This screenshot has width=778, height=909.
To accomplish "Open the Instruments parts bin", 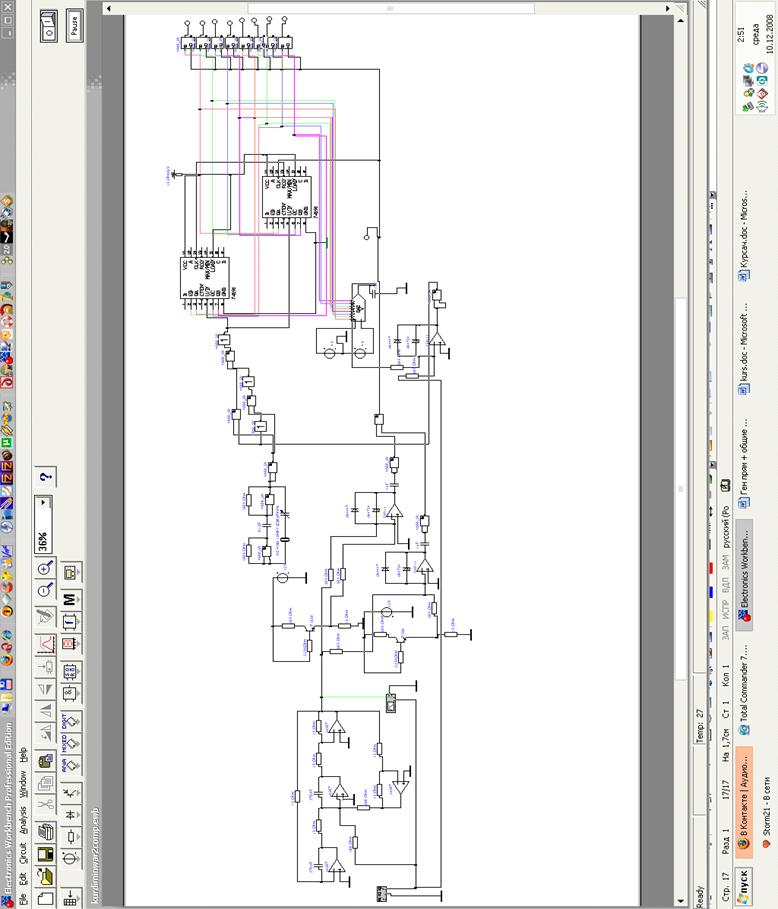I will [70, 573].
